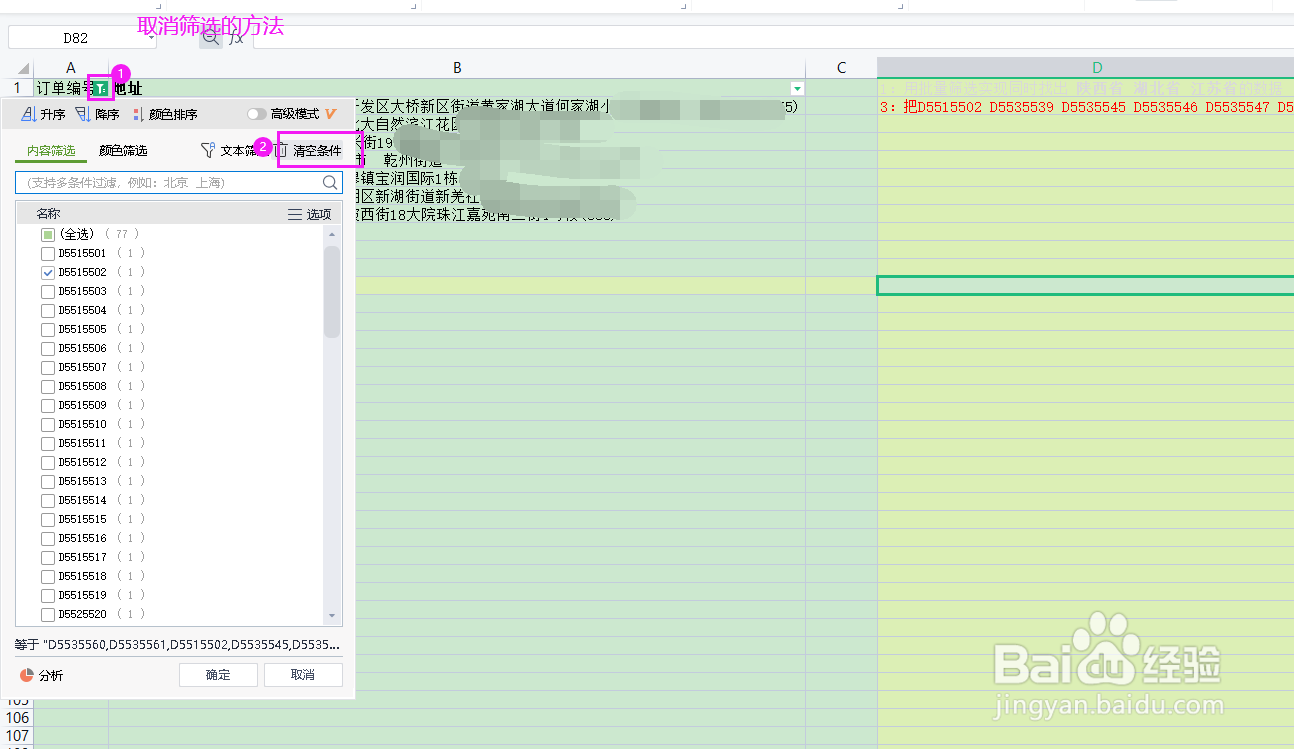
Task: Switch to the 内容筛选 tab
Action: pyautogui.click(x=51, y=151)
